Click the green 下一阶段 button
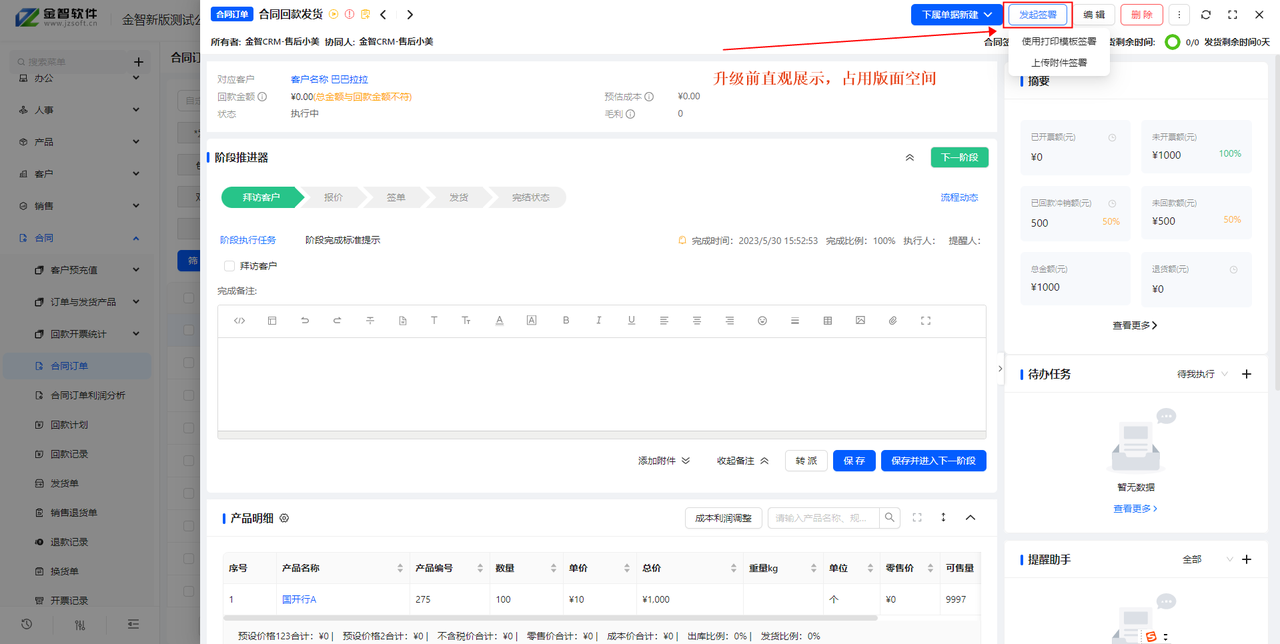1280x644 pixels. [x=960, y=158]
